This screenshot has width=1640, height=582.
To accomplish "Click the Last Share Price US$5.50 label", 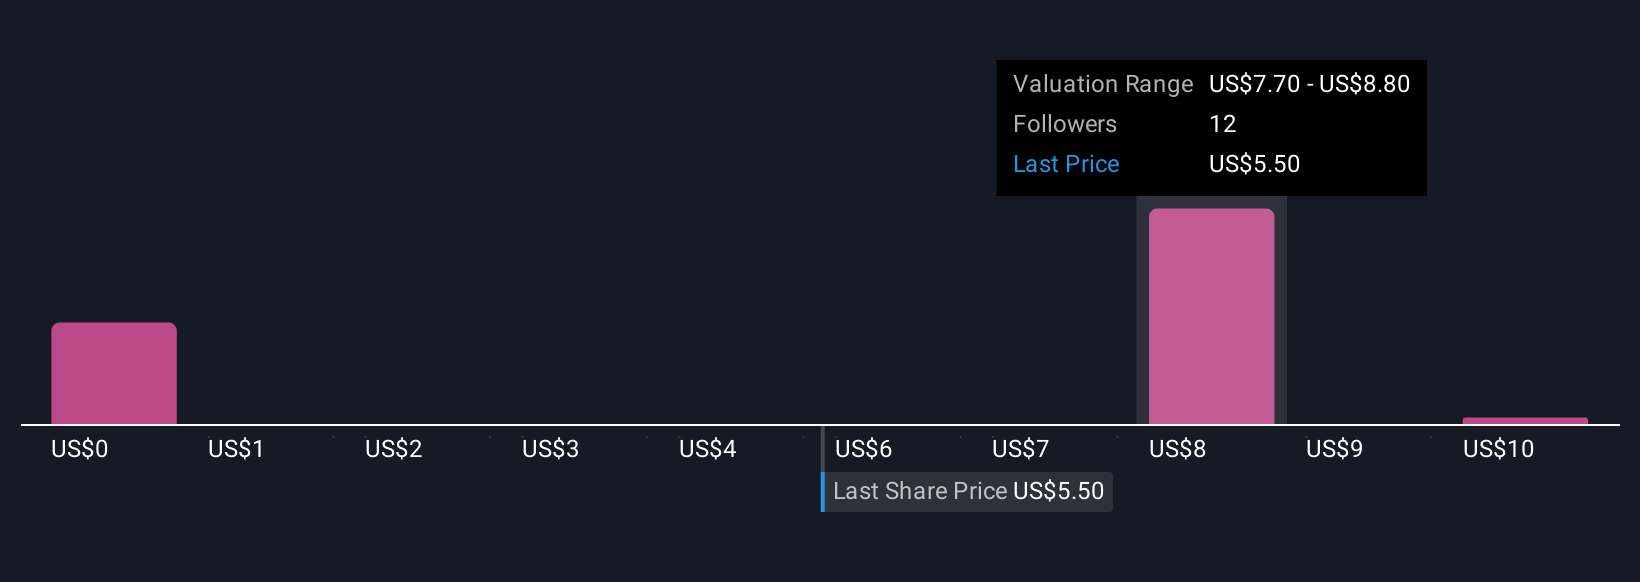I will [x=967, y=491].
